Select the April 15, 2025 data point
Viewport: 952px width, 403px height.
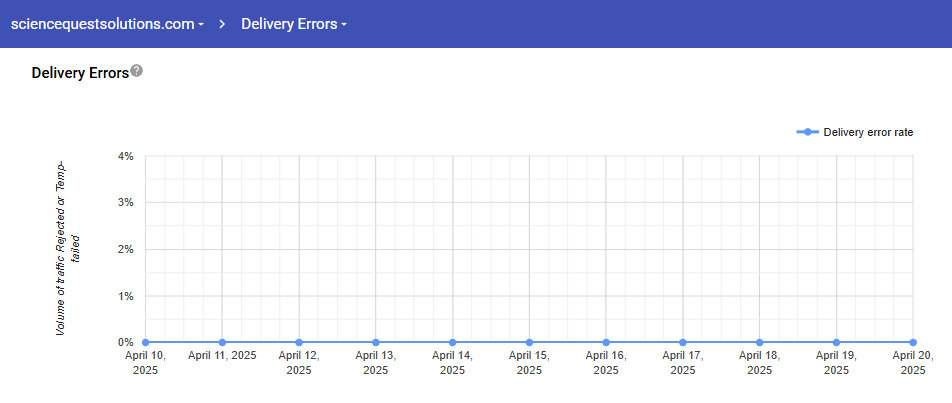(529, 342)
